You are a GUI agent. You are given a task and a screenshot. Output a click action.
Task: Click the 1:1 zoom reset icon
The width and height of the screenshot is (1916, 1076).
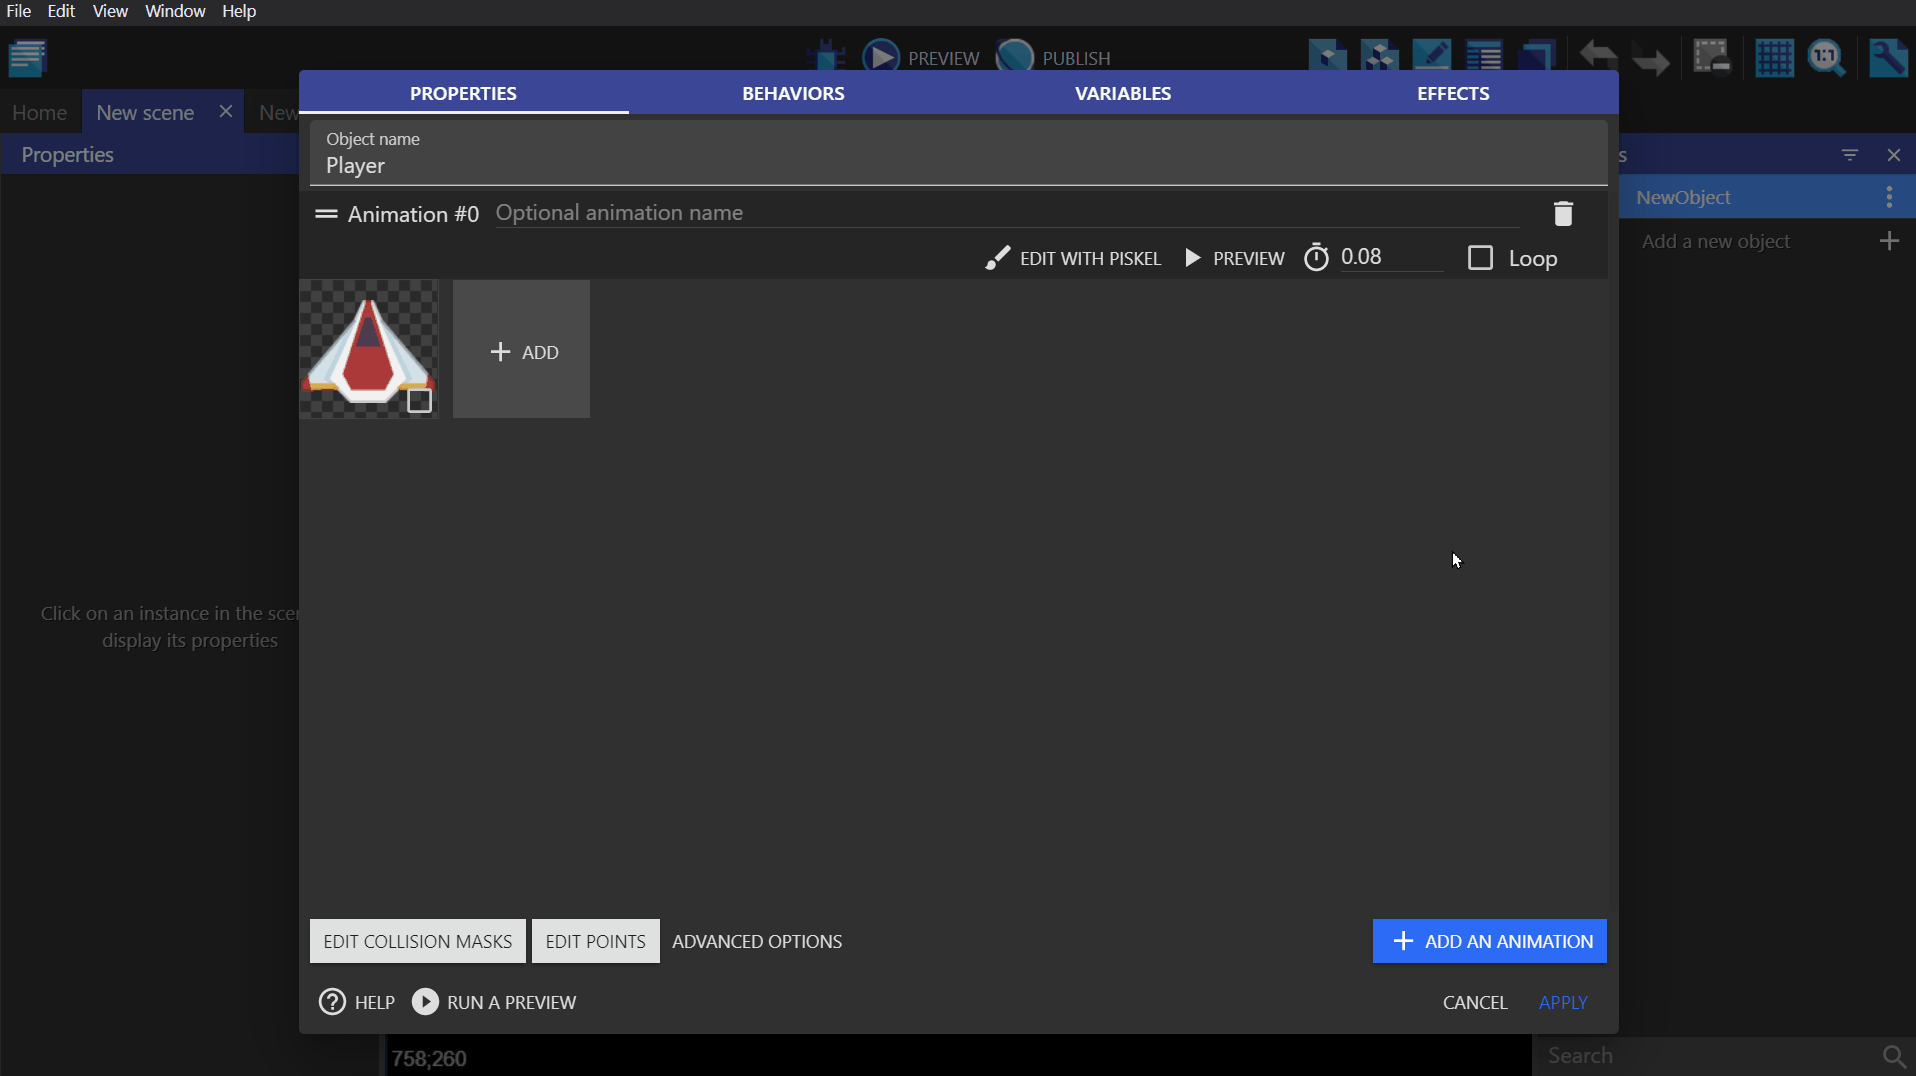(1826, 58)
